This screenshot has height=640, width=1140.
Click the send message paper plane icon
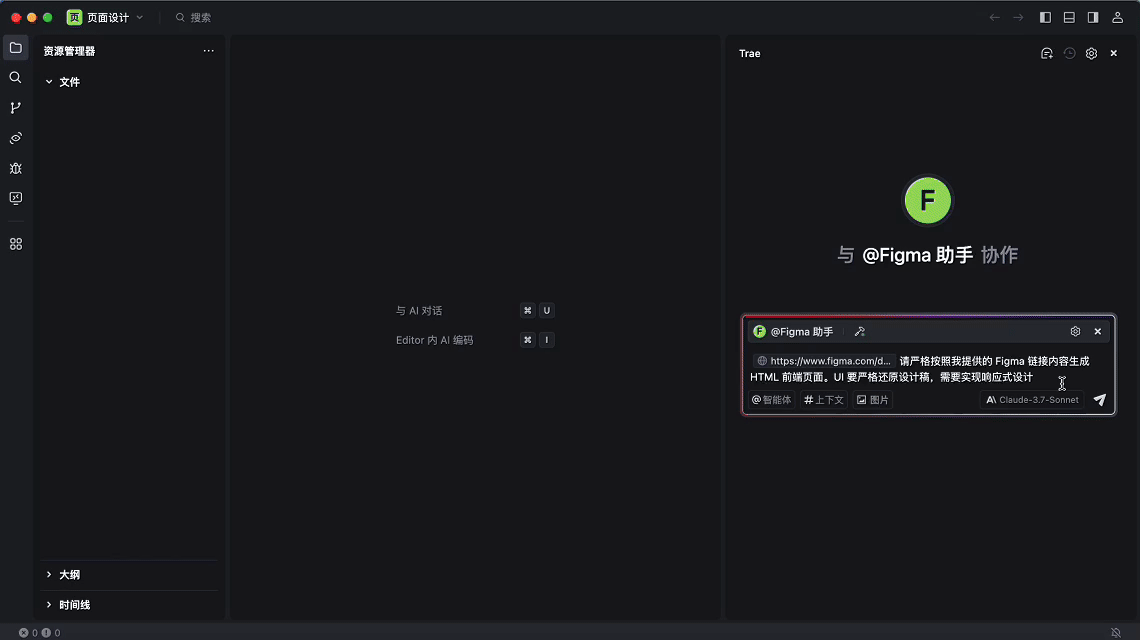1099,400
